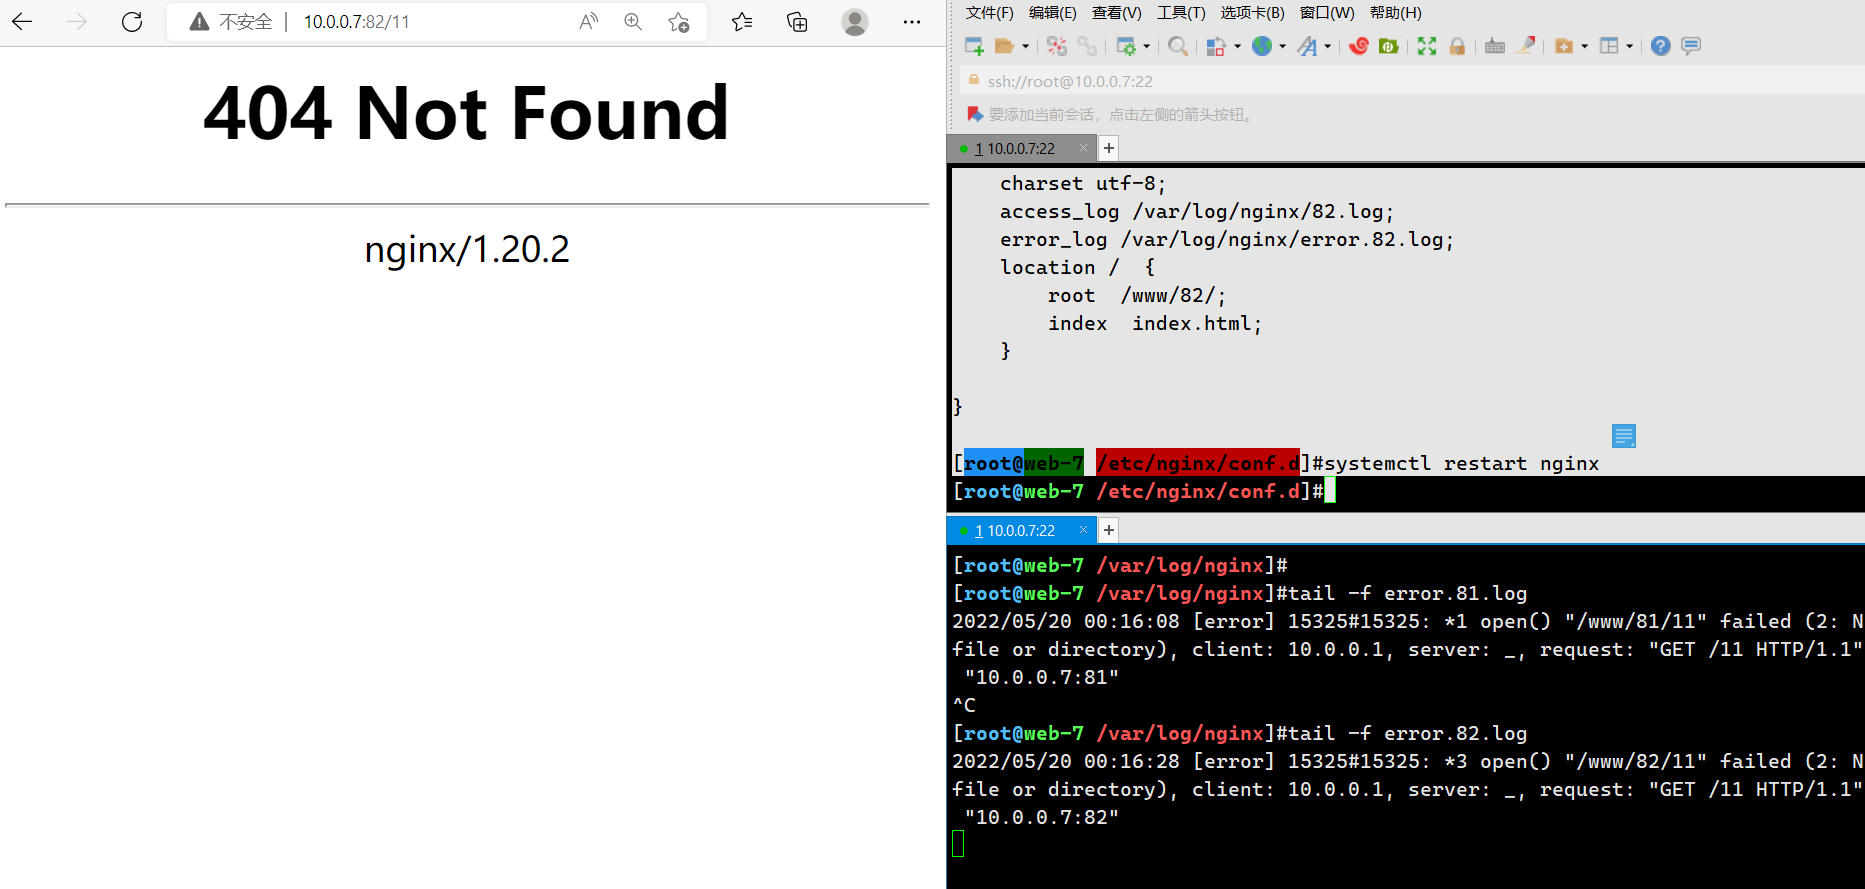1865x889 pixels.
Task: Open Xshell Help via blue question icon
Action: pos(1661,46)
